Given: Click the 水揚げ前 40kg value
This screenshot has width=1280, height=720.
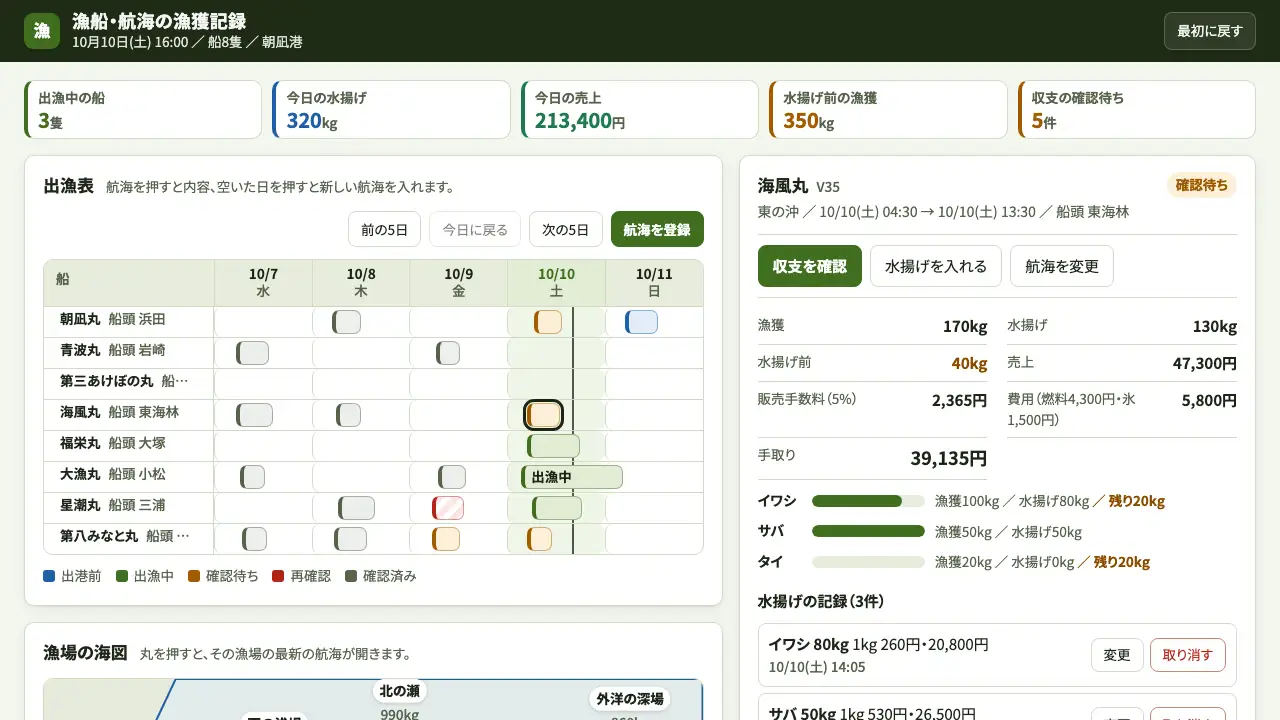Looking at the screenshot, I should click(x=969, y=363).
